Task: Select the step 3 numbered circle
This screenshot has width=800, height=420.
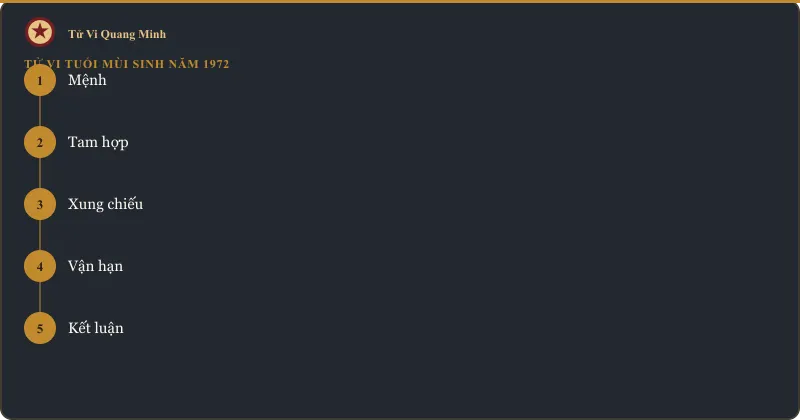Action: pyautogui.click(x=40, y=204)
